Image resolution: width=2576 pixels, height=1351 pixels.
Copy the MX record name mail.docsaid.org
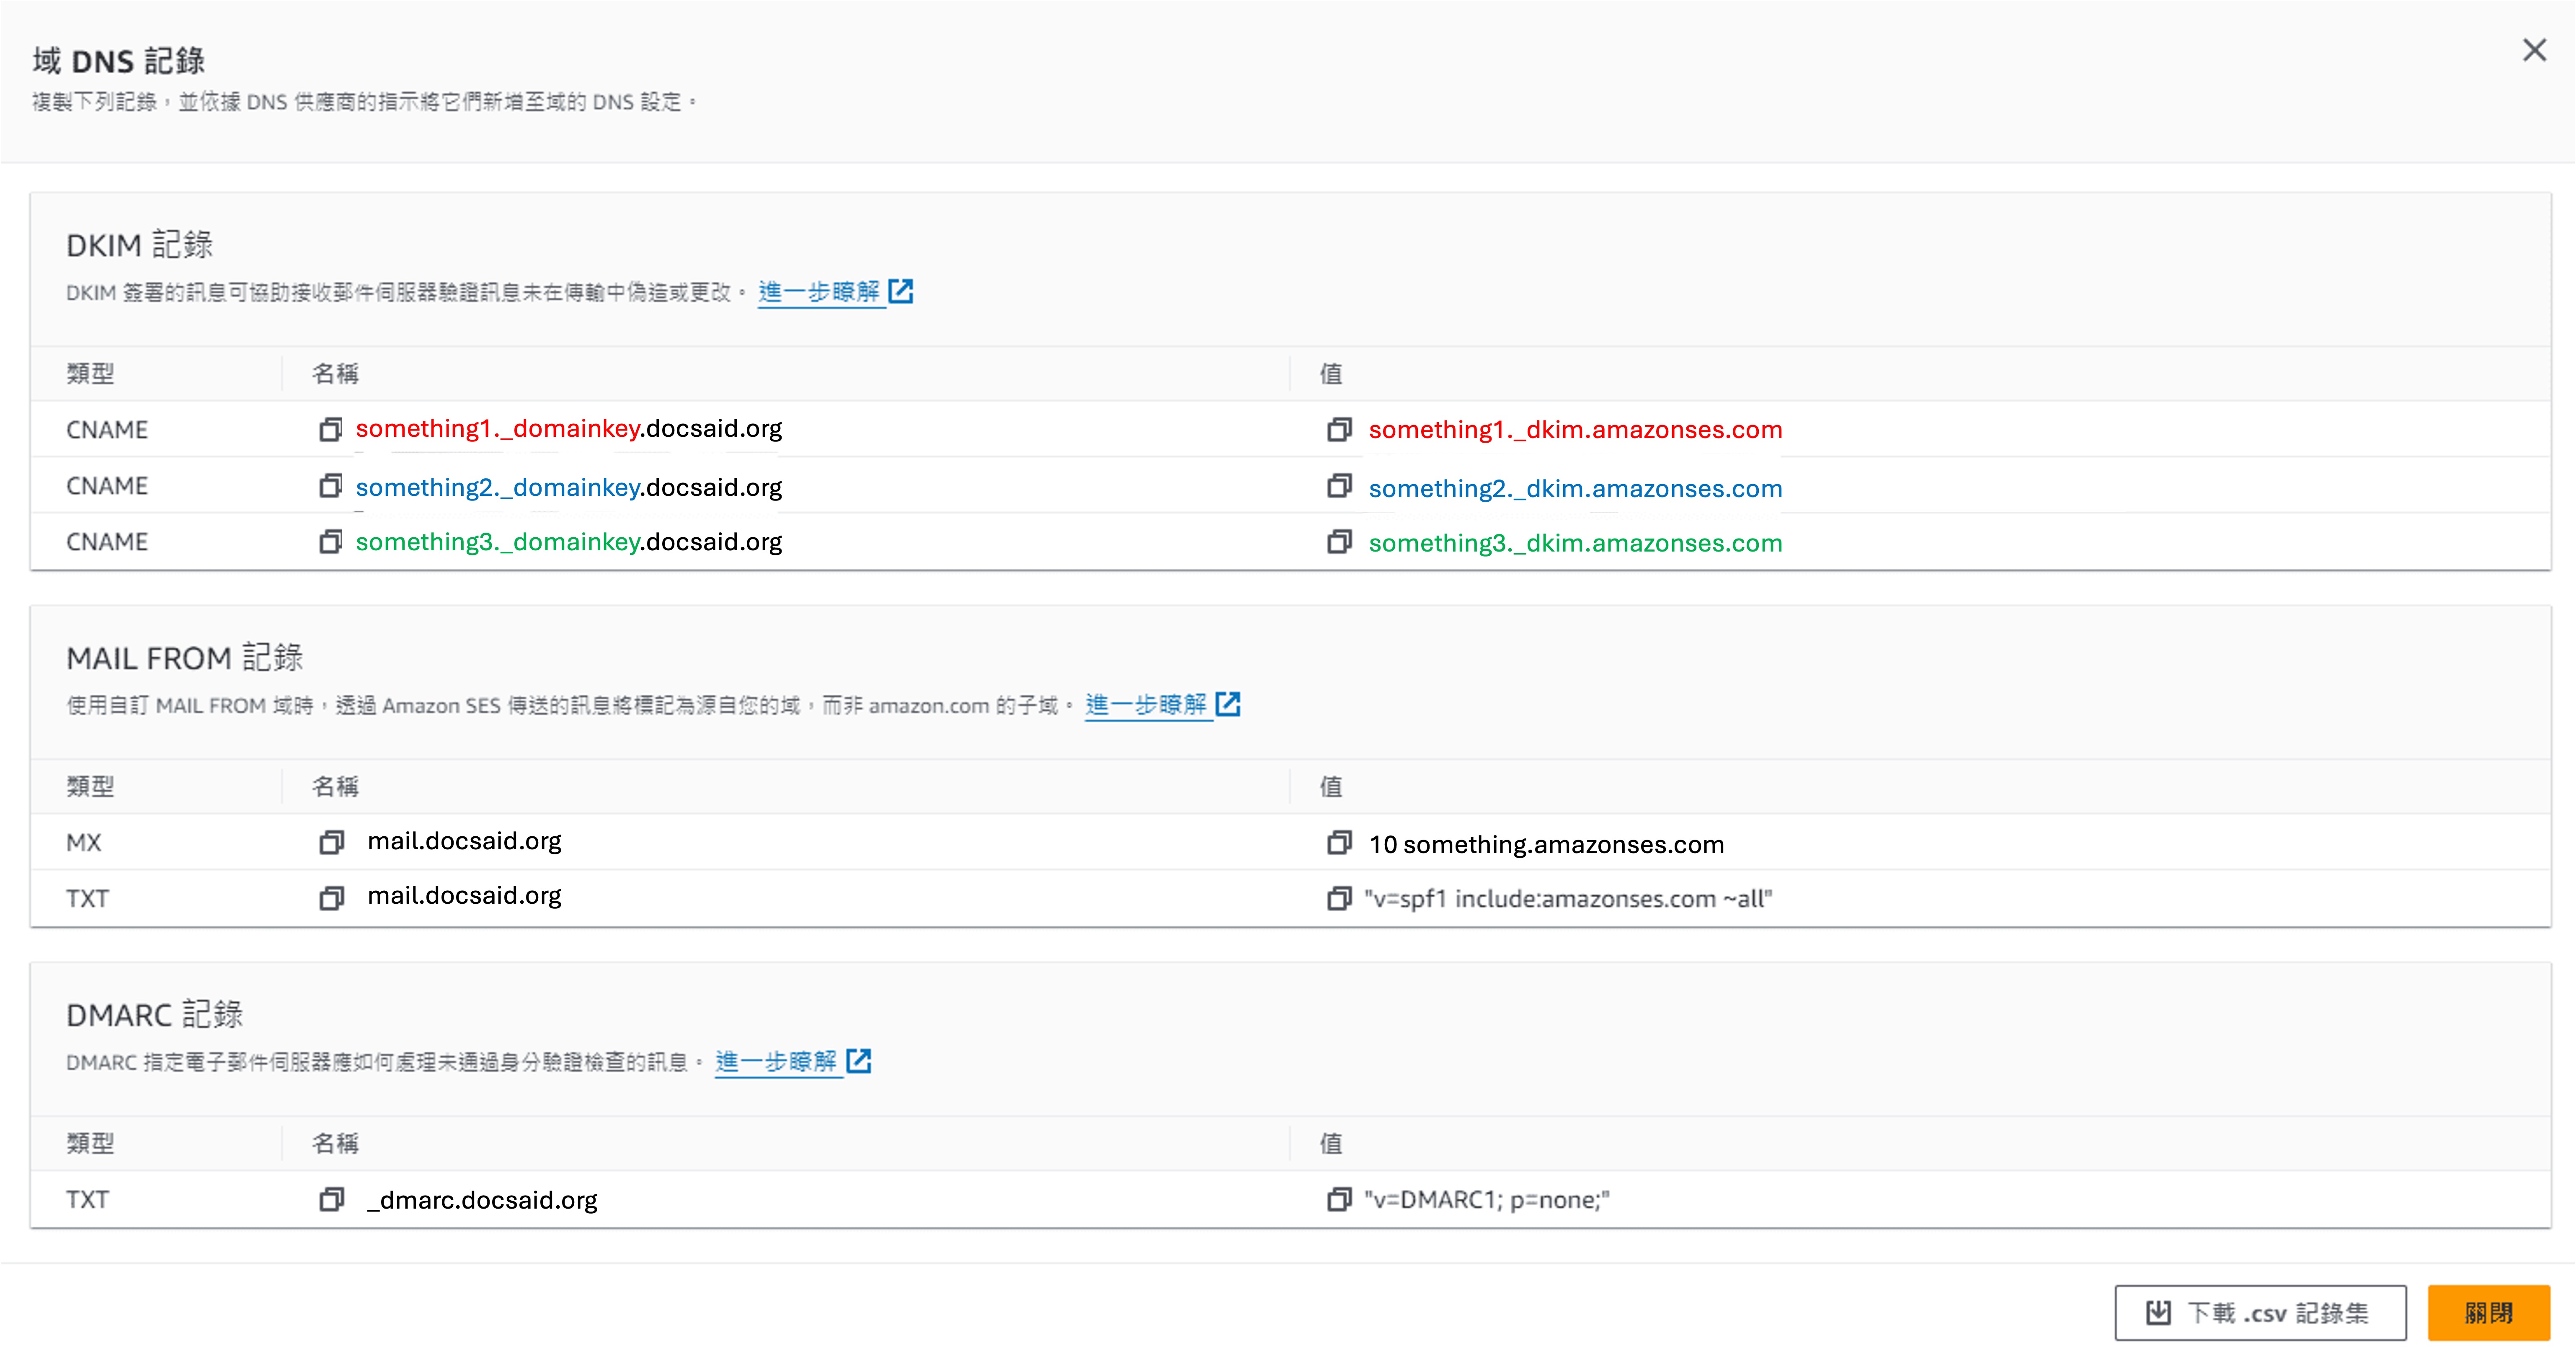(331, 843)
